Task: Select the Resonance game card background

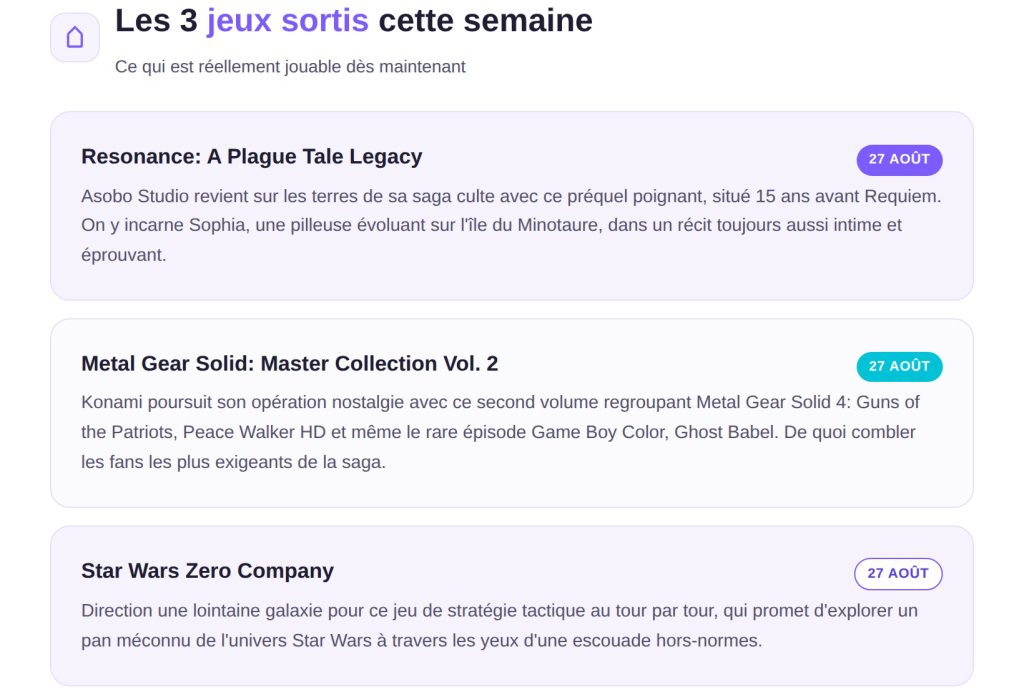Action: [512, 206]
